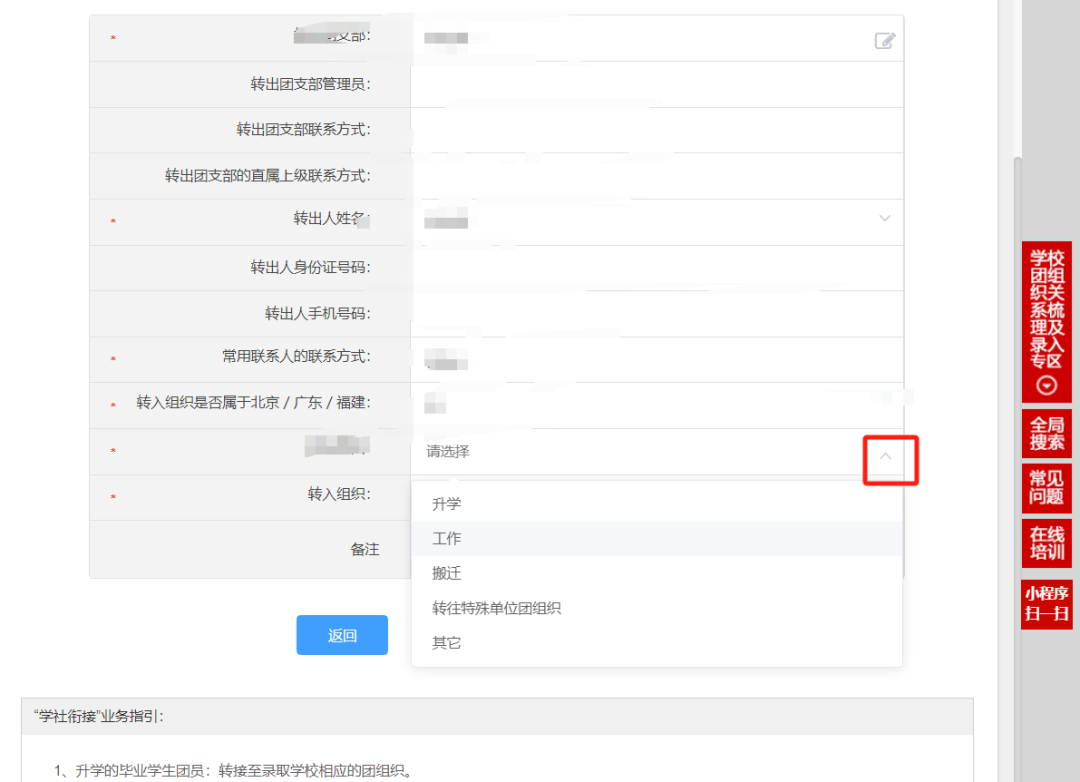Screen dimensions: 1080x782
Task: Click the 常用联系人的联系方式 input field
Action: point(656,358)
